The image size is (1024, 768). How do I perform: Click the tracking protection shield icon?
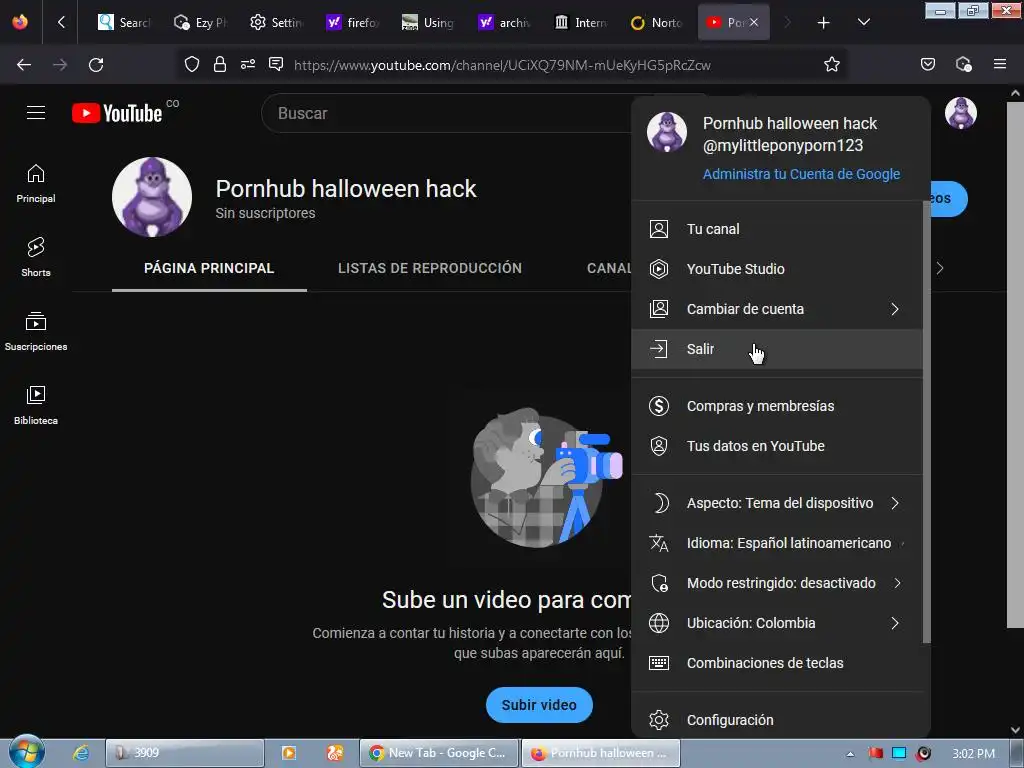pyautogui.click(x=191, y=64)
